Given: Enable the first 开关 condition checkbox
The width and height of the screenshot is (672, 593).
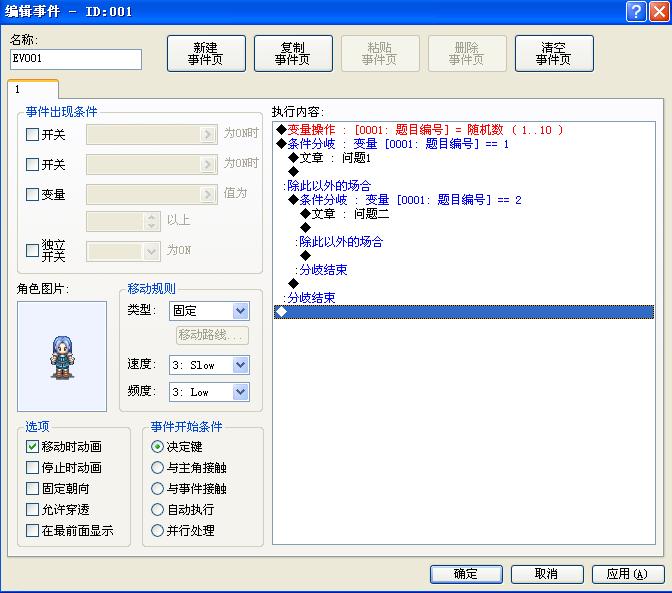Looking at the screenshot, I should 33,135.
